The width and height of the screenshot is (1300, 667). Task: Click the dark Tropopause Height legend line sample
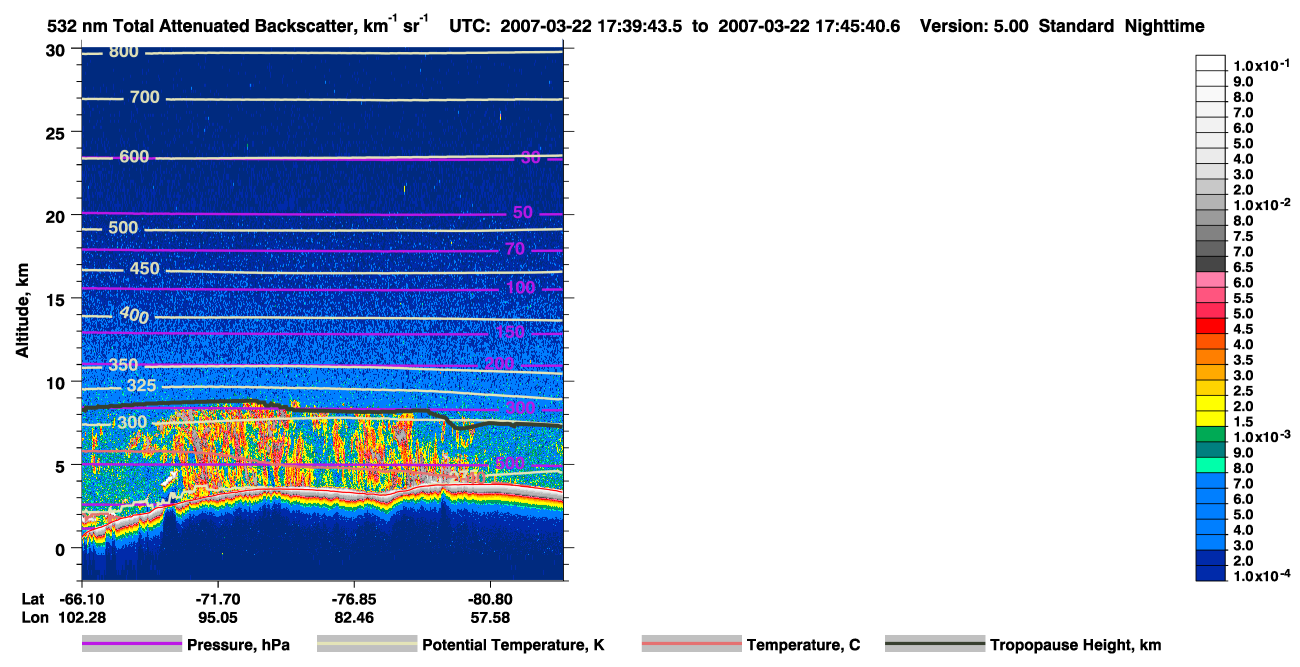tap(935, 645)
